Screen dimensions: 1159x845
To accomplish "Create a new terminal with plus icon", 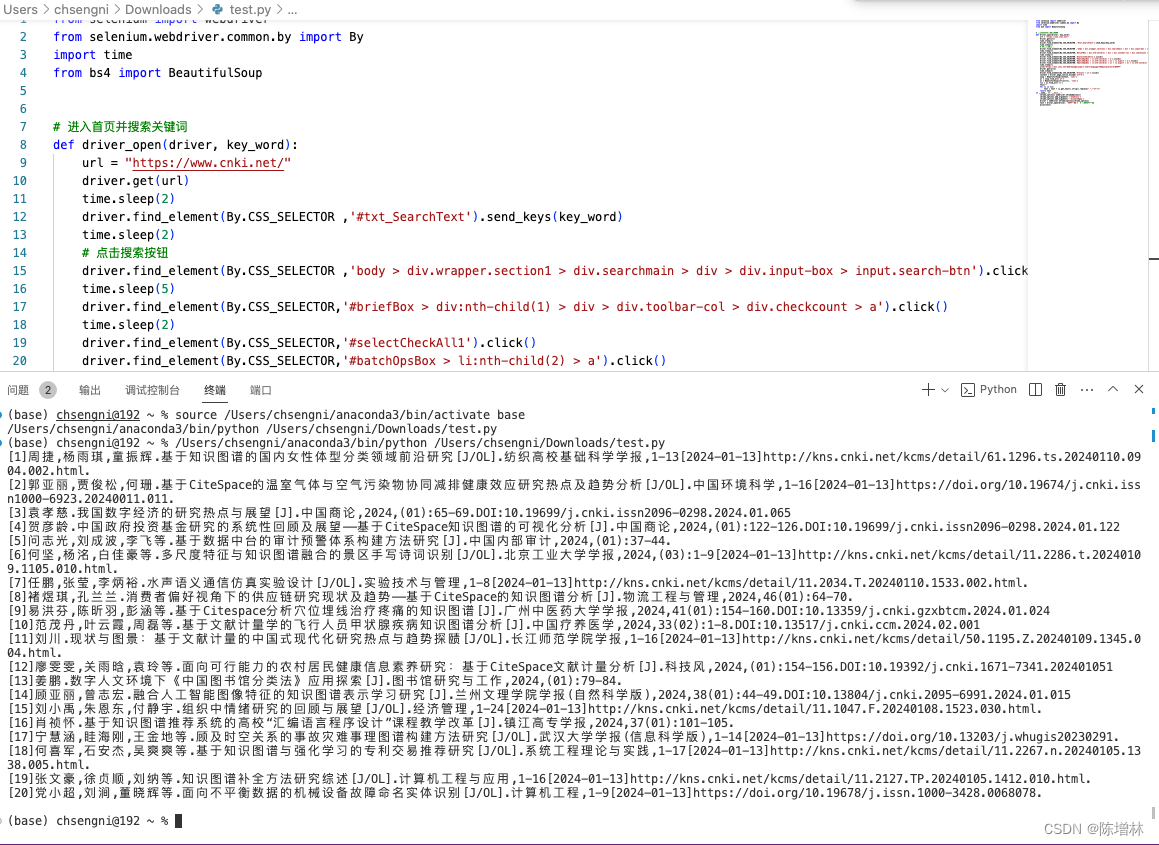I will click(928, 390).
